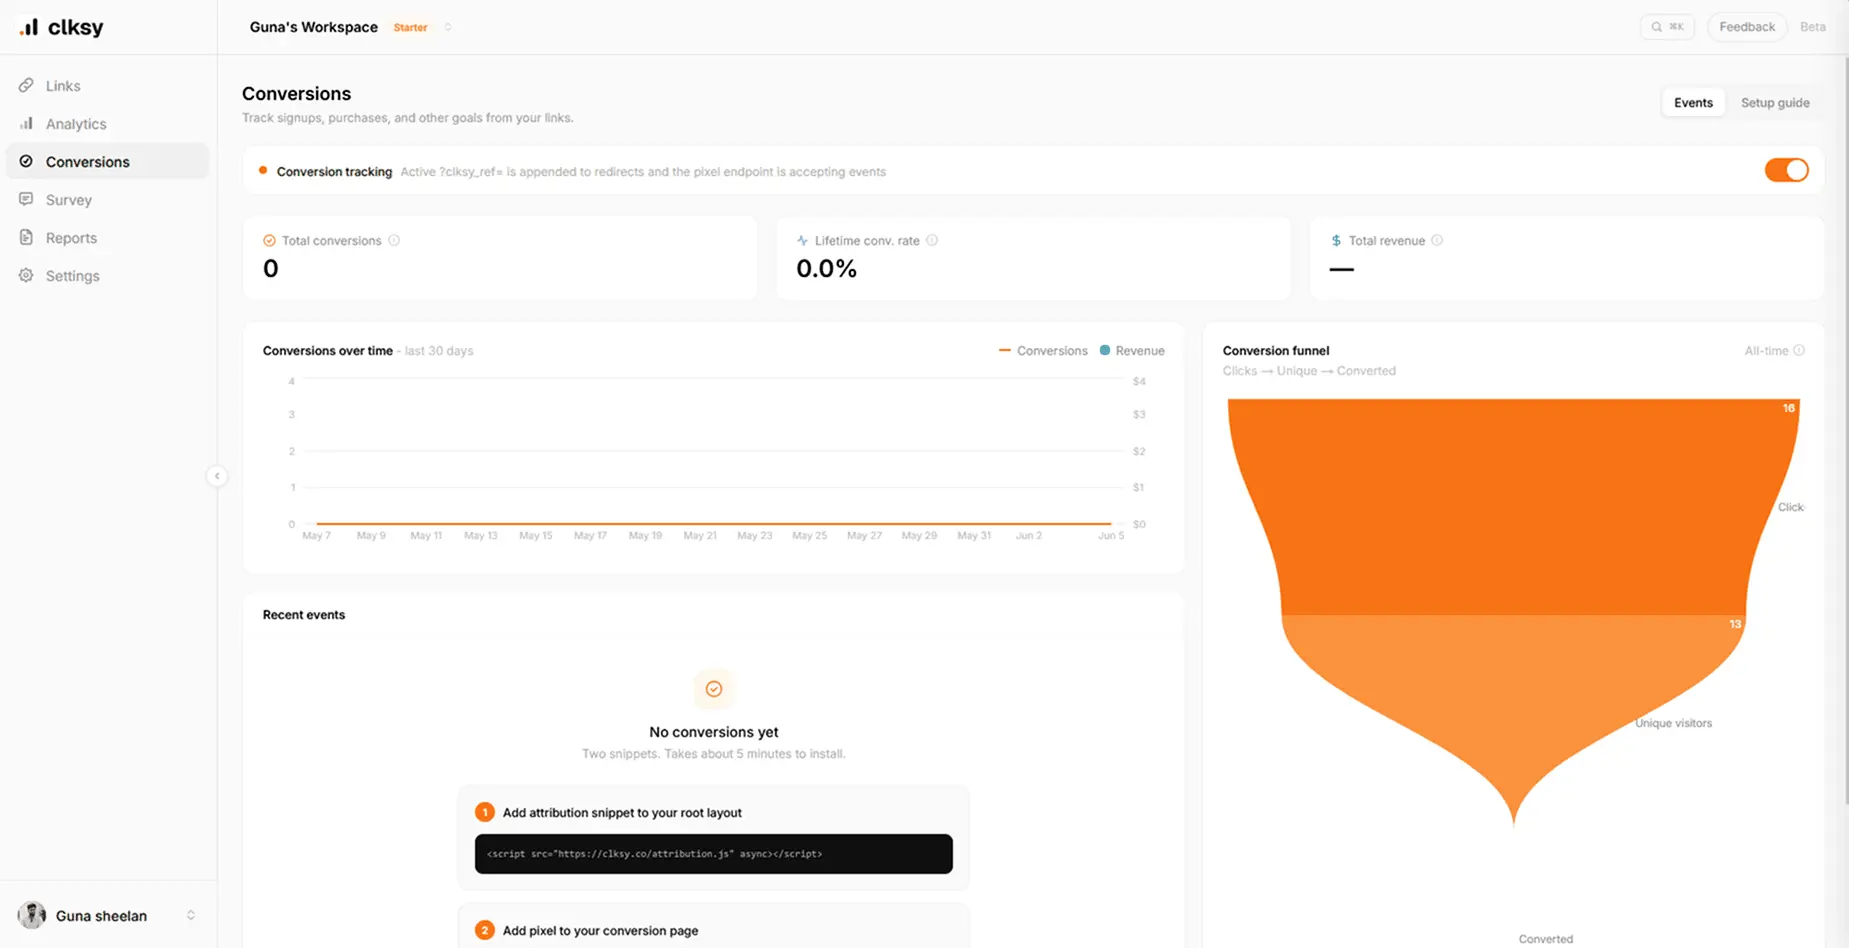Toggle the Revenue legend series
This screenshot has width=1849, height=948.
pos(1132,351)
